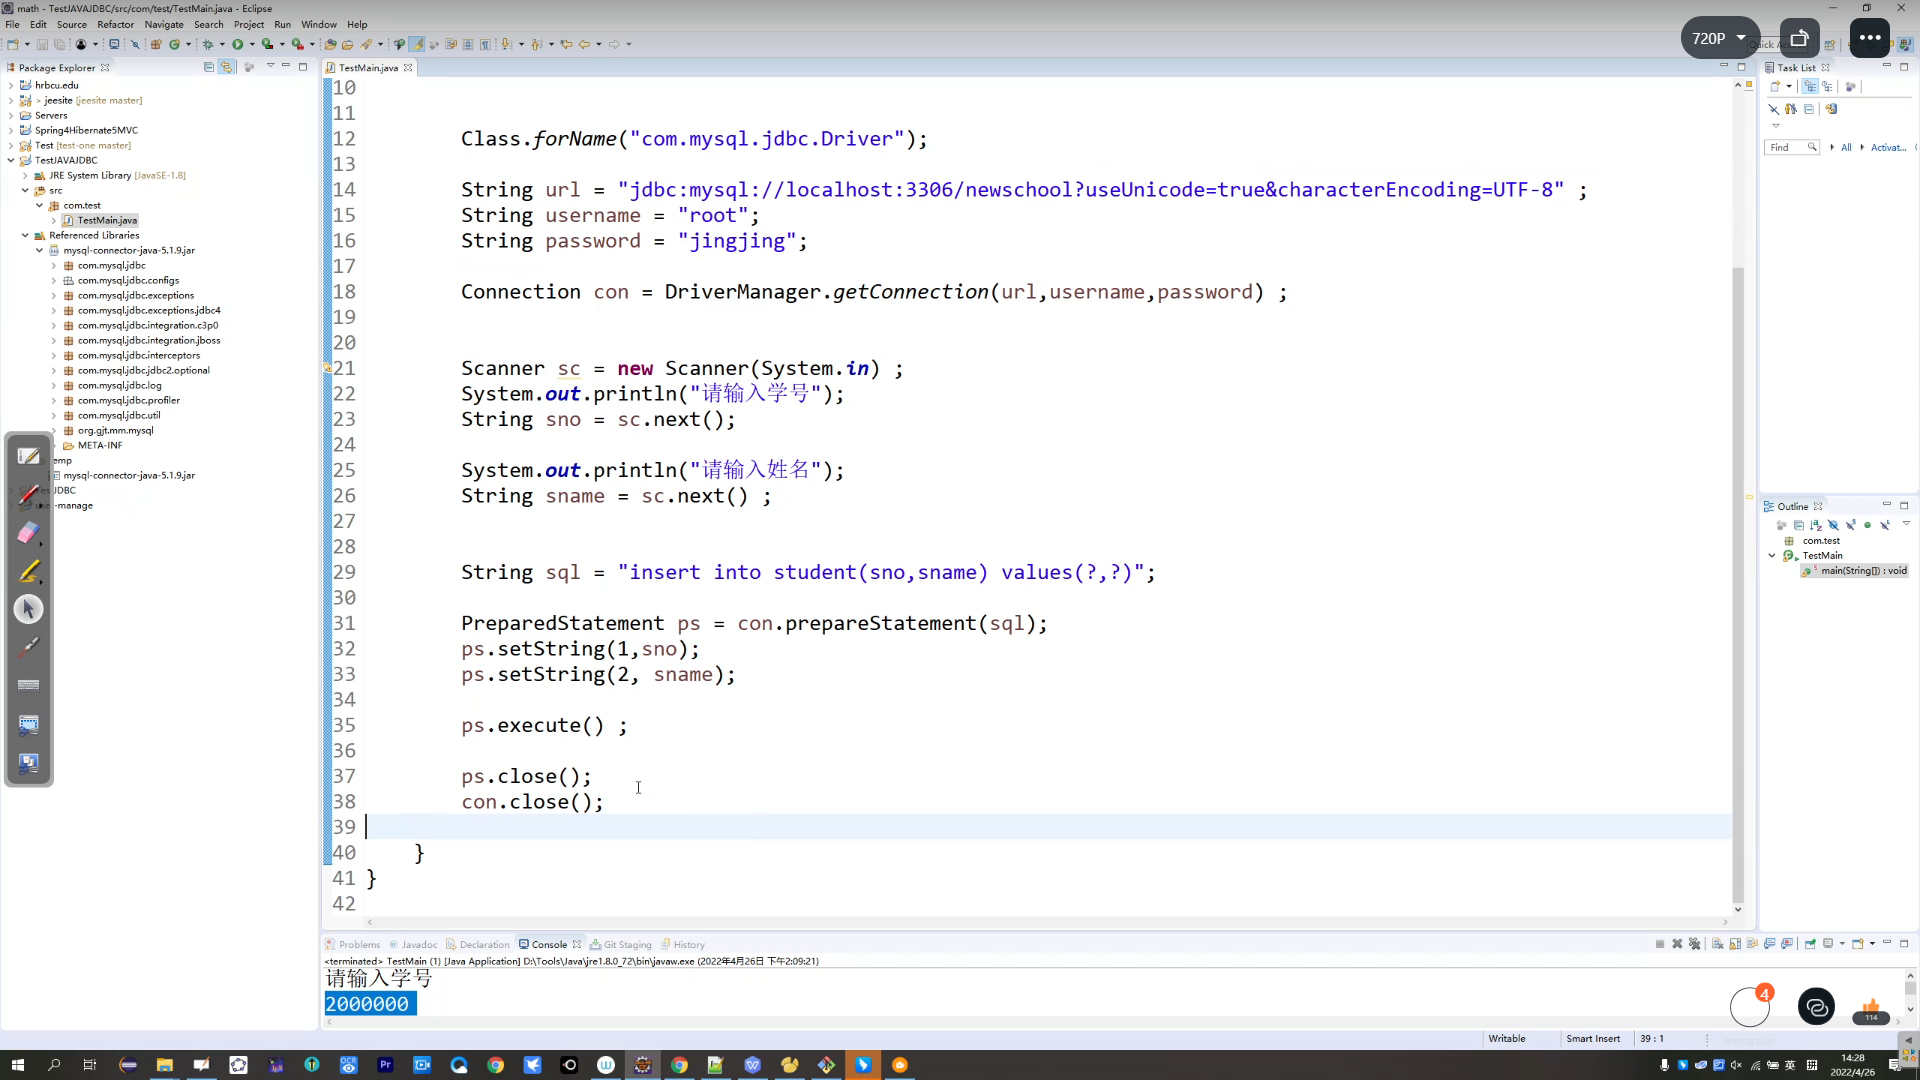Click the Debug bug icon in toolbar

point(208,44)
